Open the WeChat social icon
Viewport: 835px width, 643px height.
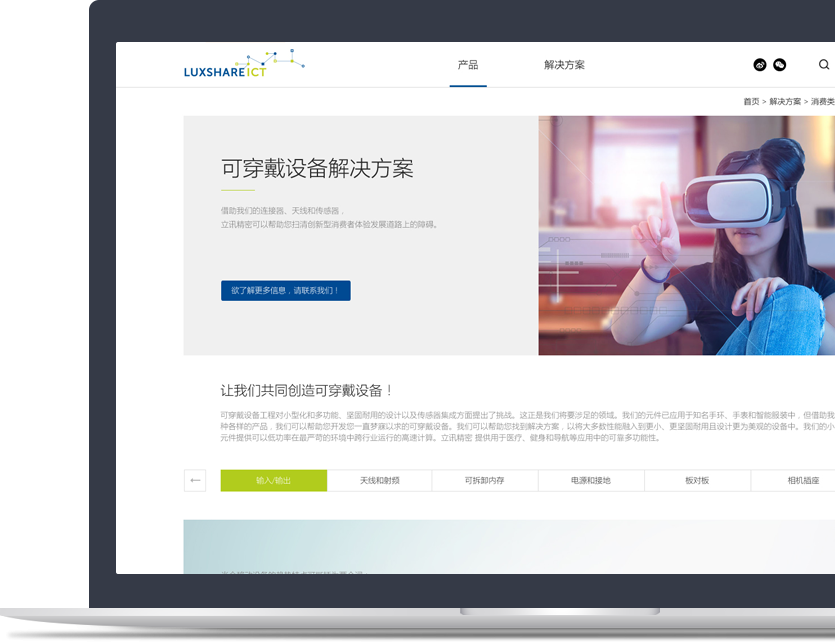tap(780, 65)
